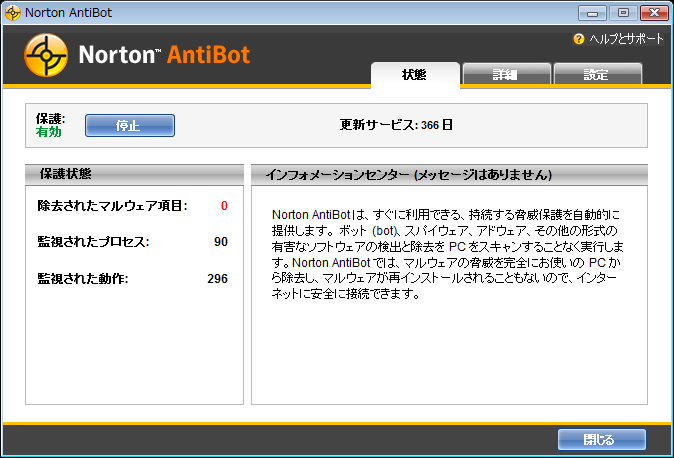674x458 pixels.
Task: Click the 更新サービス: 366 日 text
Action: (x=396, y=125)
